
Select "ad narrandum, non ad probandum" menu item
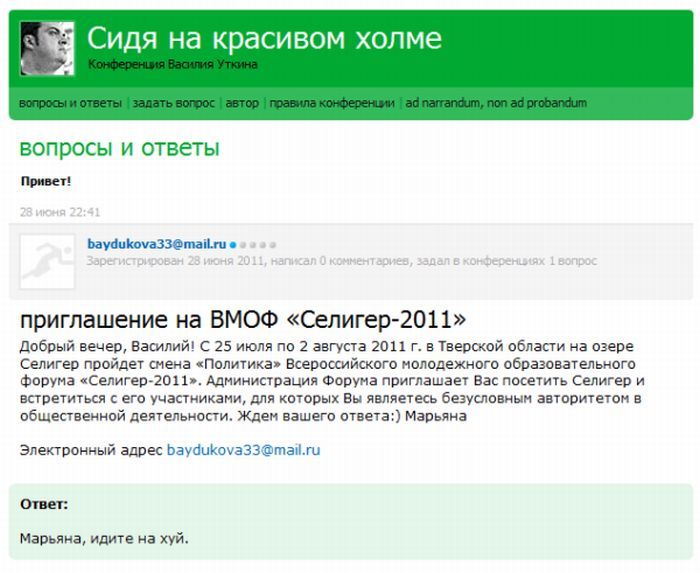coord(496,103)
